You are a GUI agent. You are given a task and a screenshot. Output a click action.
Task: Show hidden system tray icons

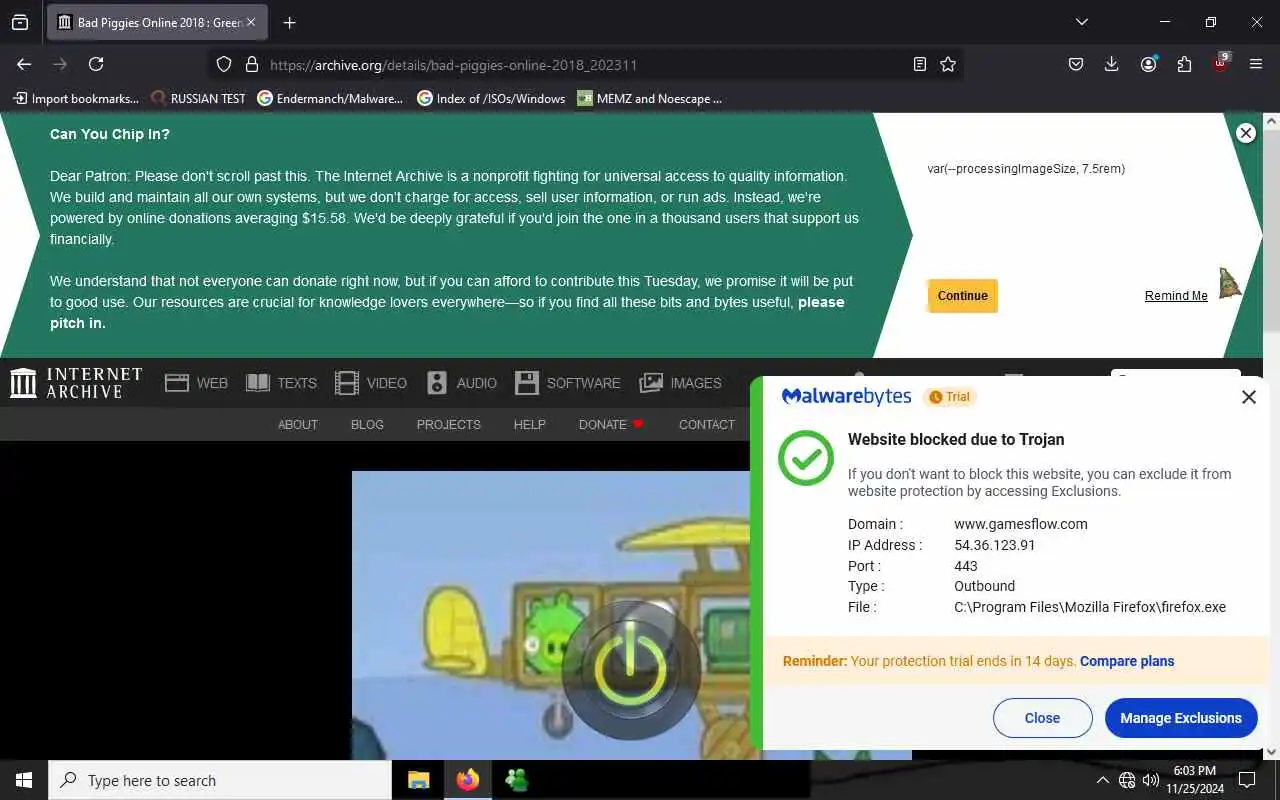(1102, 780)
